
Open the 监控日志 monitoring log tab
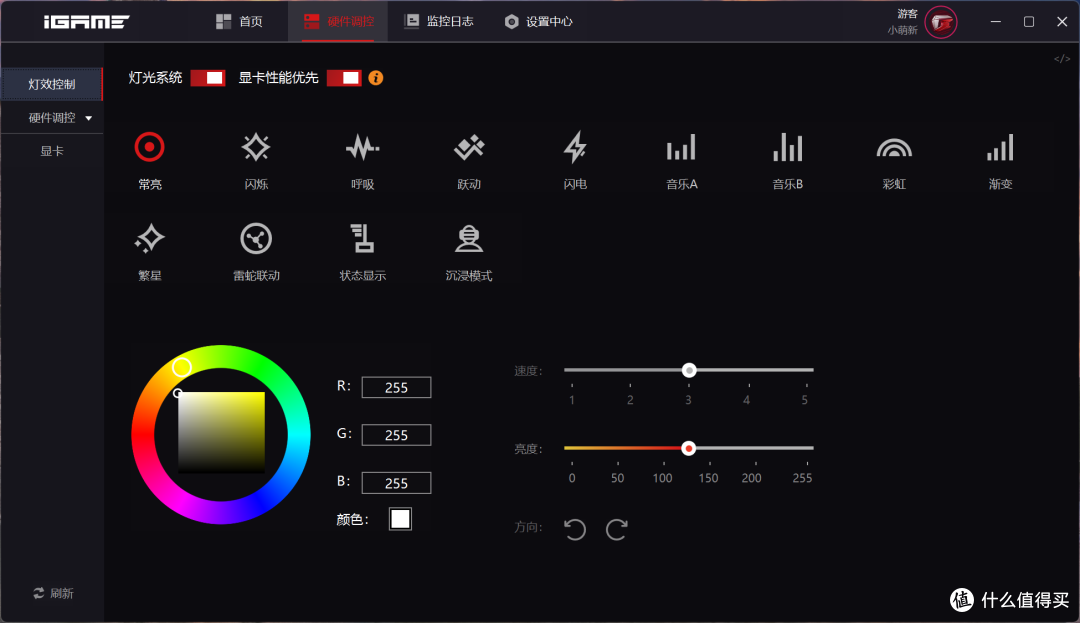pos(439,22)
